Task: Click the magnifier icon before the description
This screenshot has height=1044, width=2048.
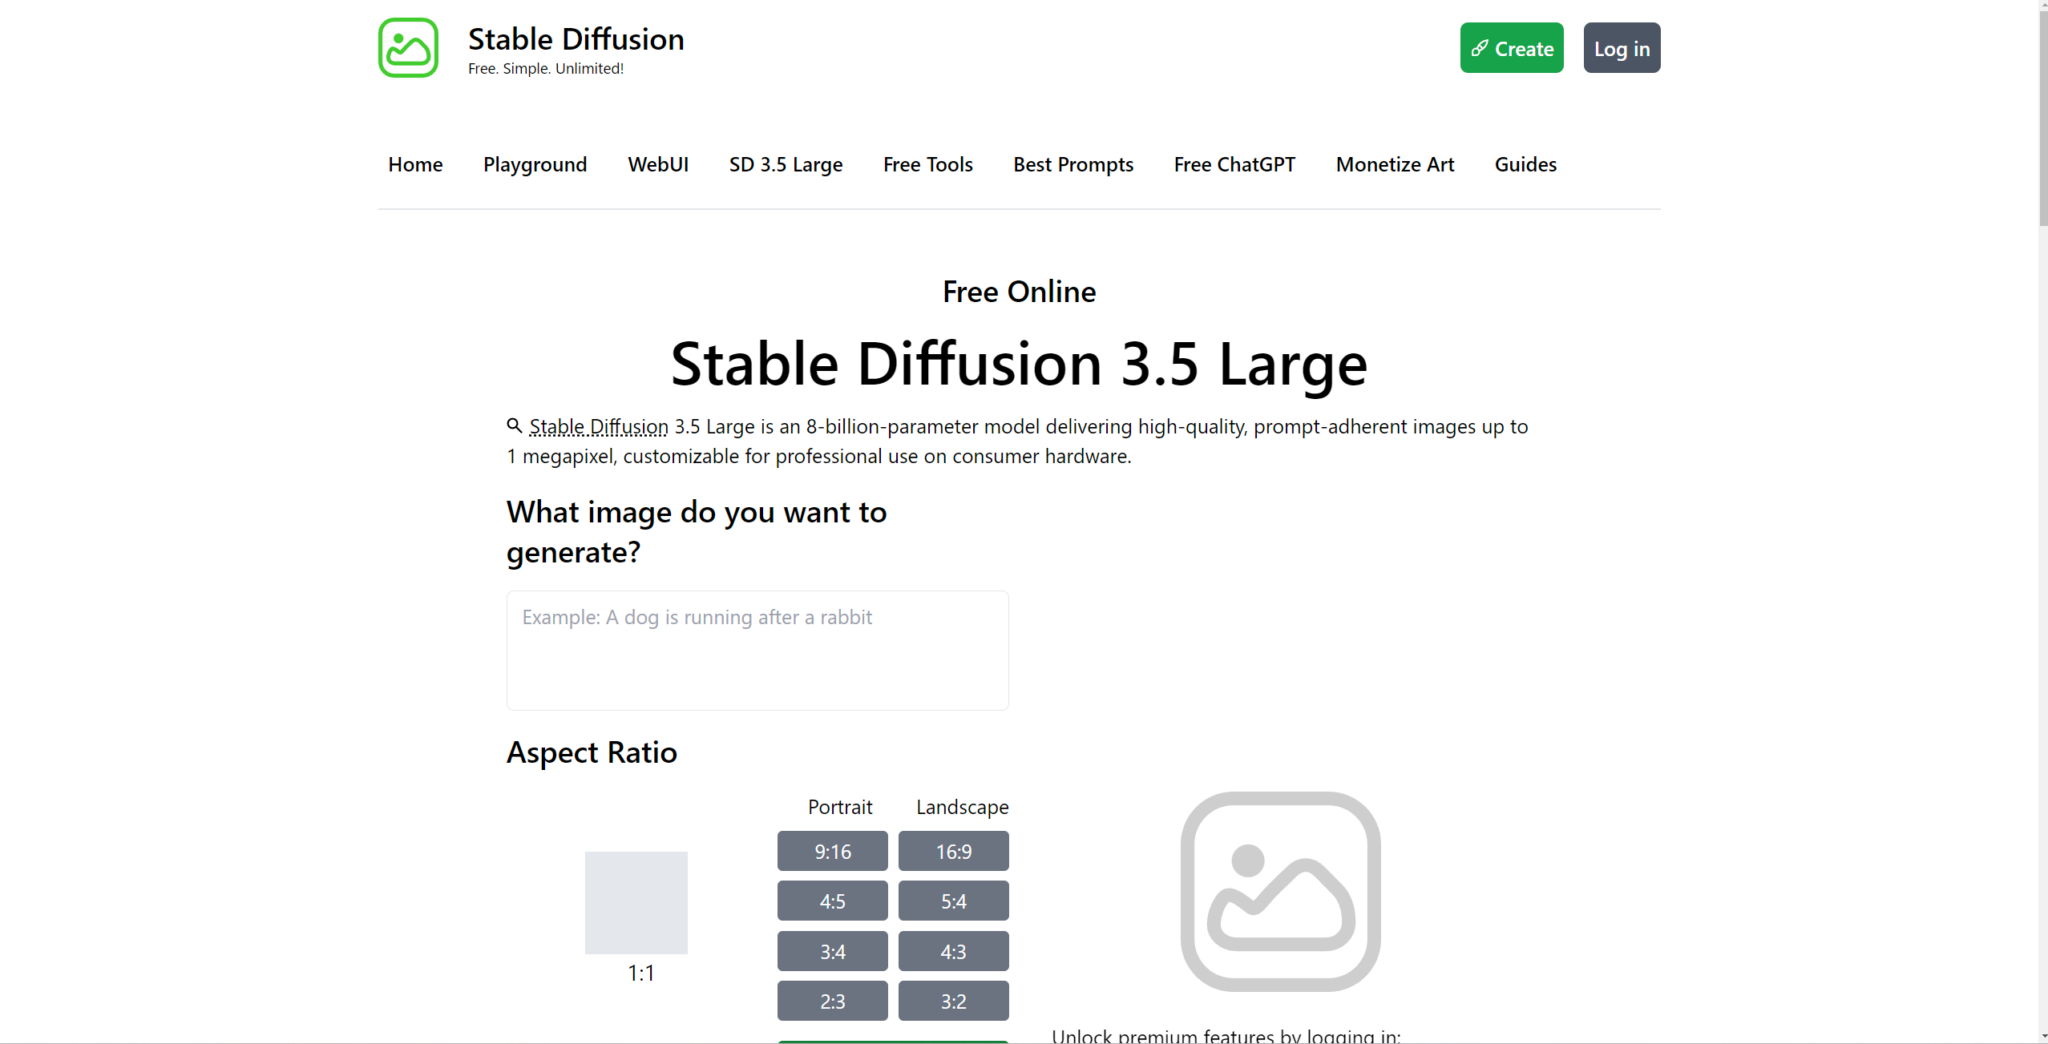Action: [x=514, y=426]
